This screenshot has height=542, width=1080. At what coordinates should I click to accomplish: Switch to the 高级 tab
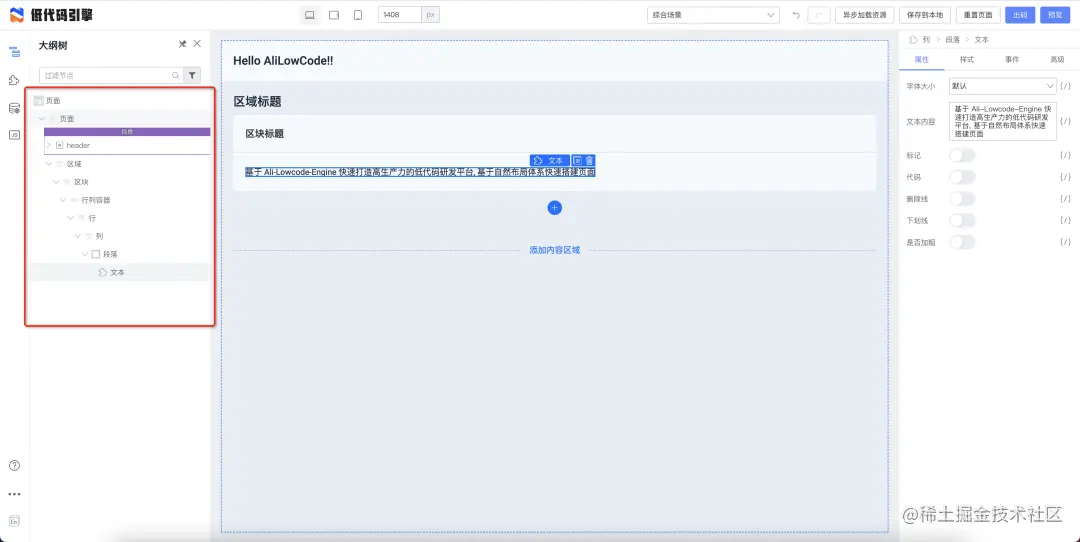point(1057,60)
